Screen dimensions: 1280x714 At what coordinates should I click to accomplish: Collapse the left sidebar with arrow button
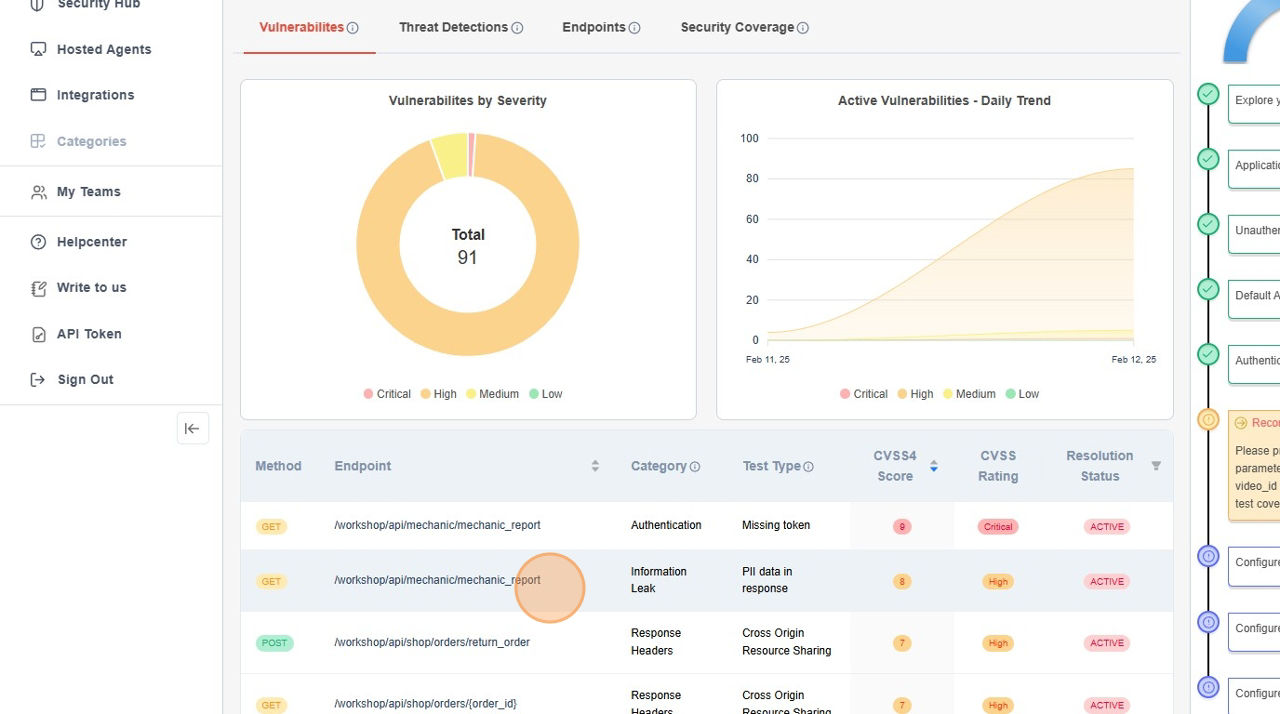193,428
